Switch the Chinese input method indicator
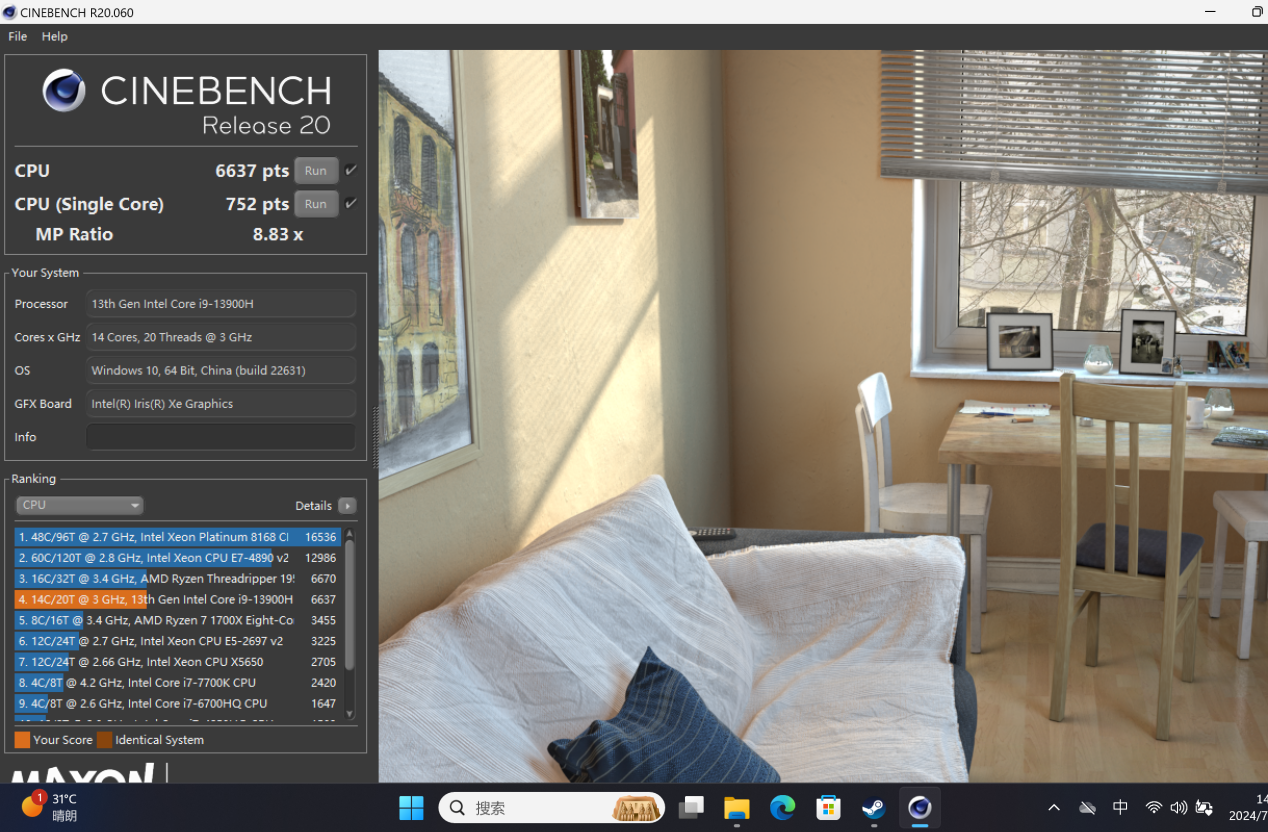This screenshot has width=1268, height=832. pyautogui.click(x=1121, y=808)
